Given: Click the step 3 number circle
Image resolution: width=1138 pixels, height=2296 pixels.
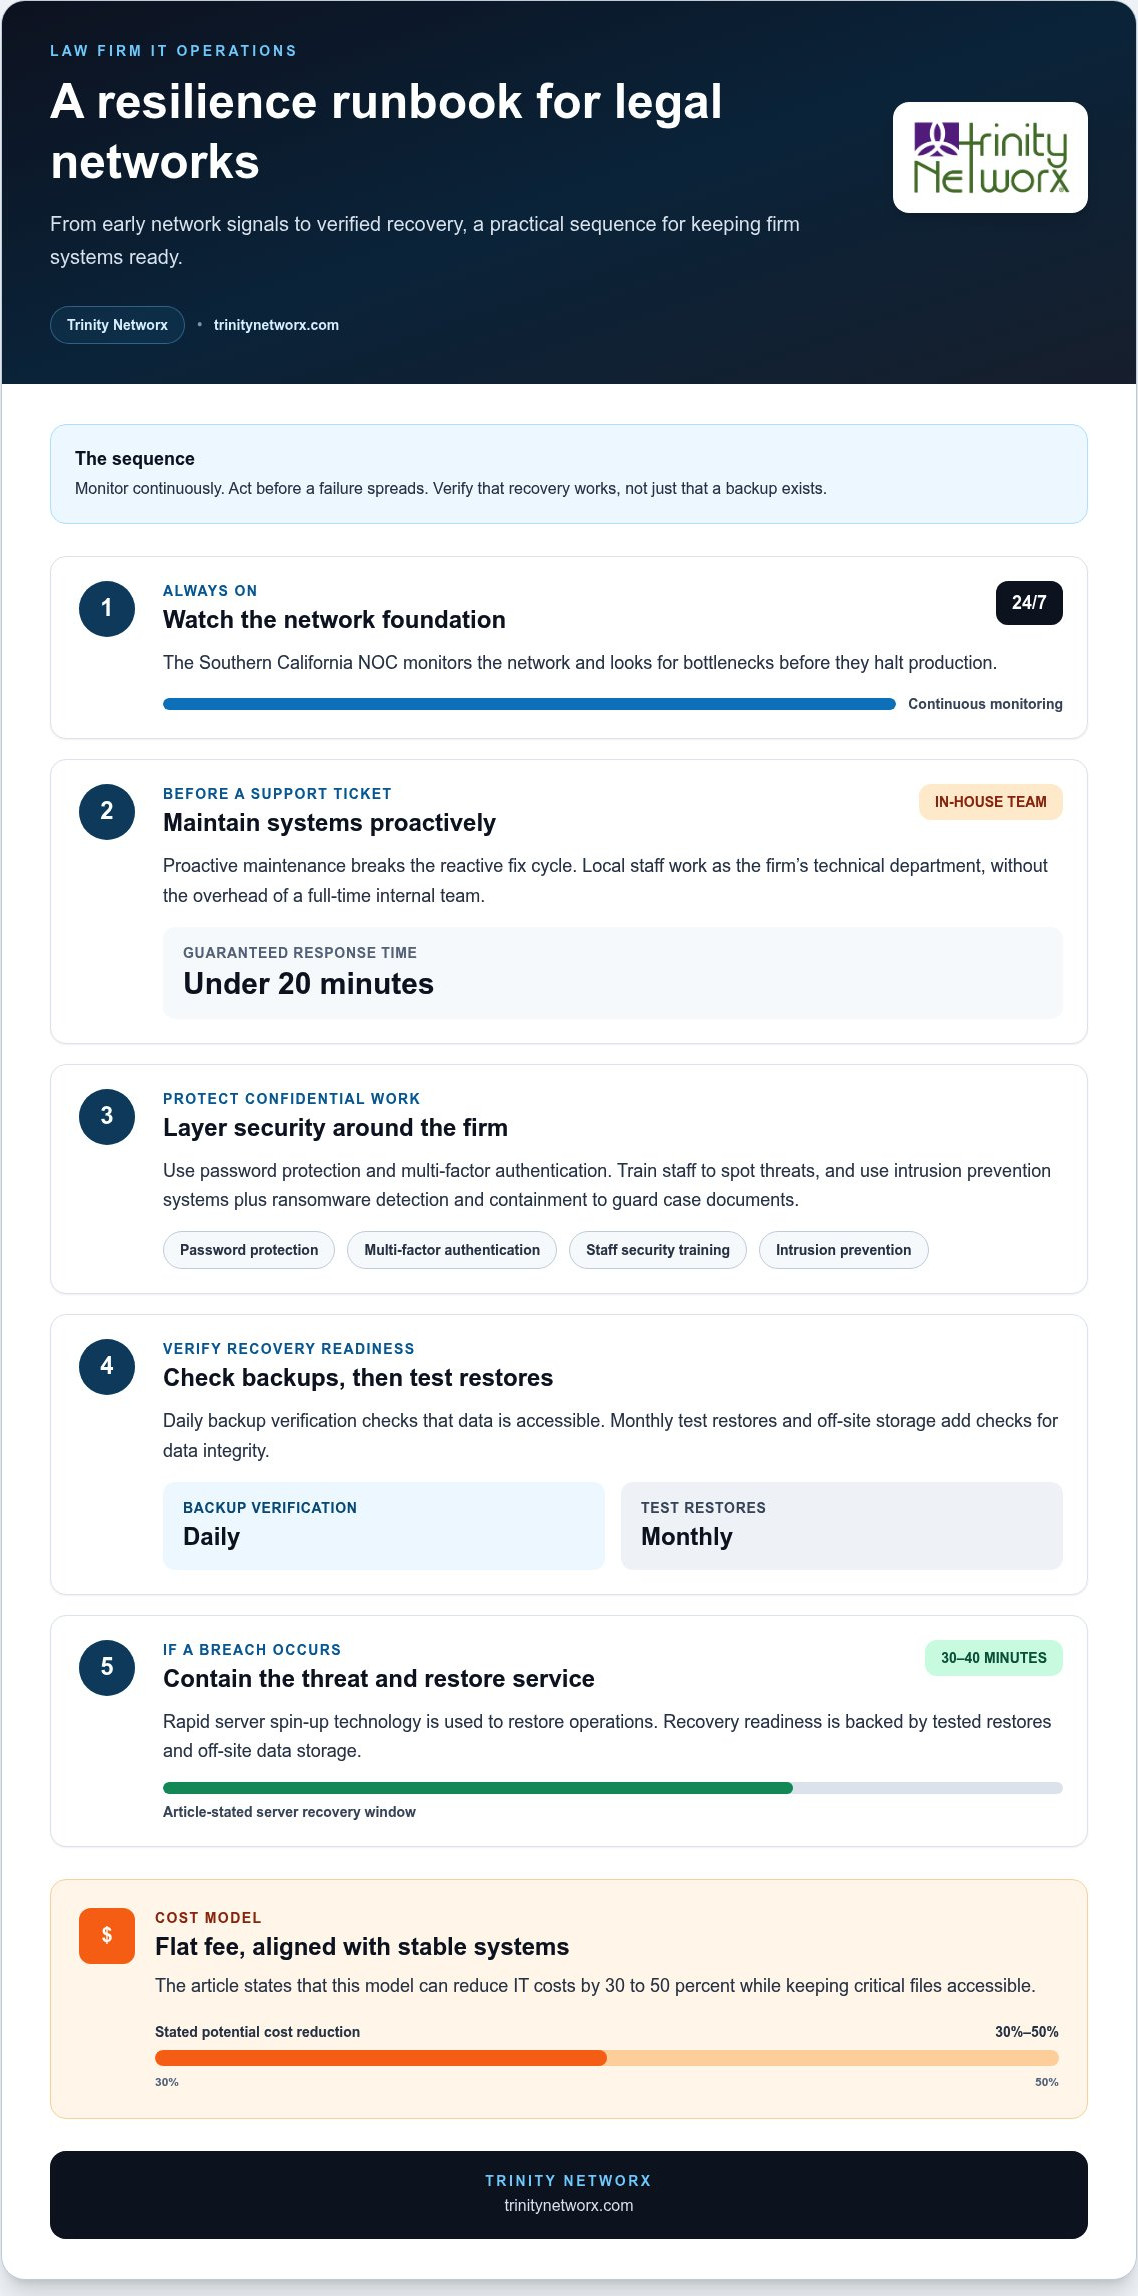Looking at the screenshot, I should (107, 1116).
